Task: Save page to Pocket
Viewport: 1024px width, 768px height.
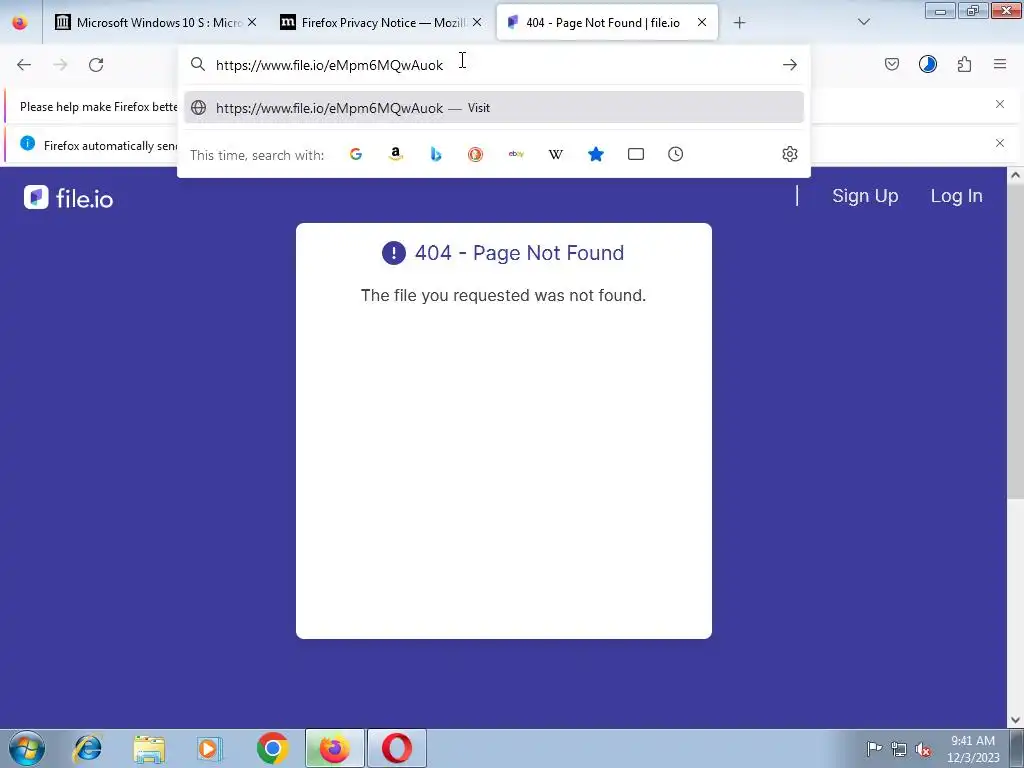Action: (x=891, y=64)
